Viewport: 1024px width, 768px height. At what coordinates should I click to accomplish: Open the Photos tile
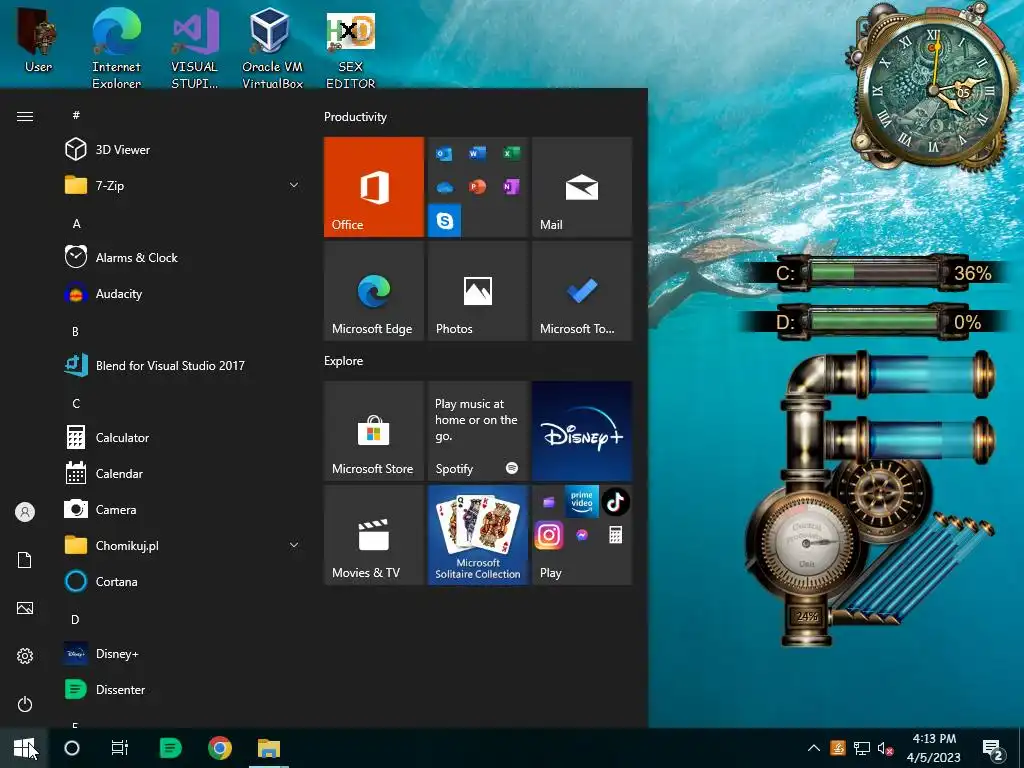(477, 291)
